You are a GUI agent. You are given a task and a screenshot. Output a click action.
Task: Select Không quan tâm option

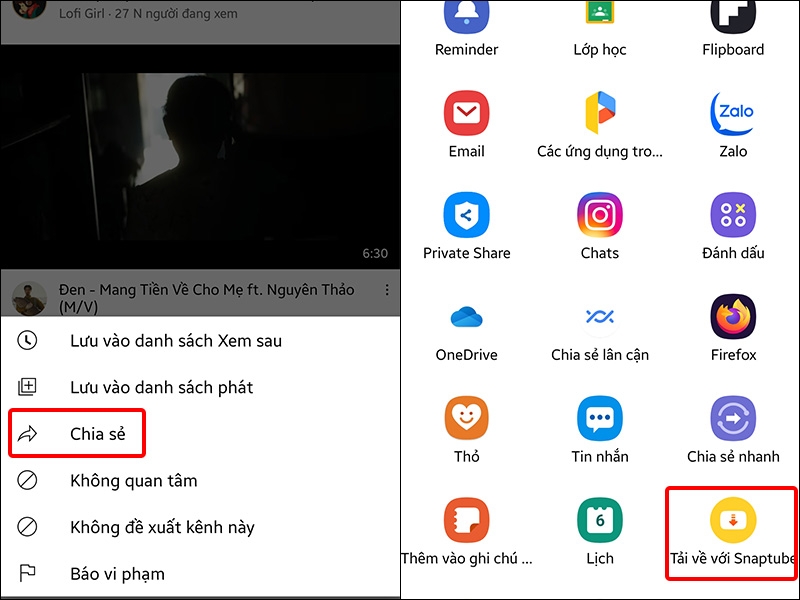click(x=200, y=481)
